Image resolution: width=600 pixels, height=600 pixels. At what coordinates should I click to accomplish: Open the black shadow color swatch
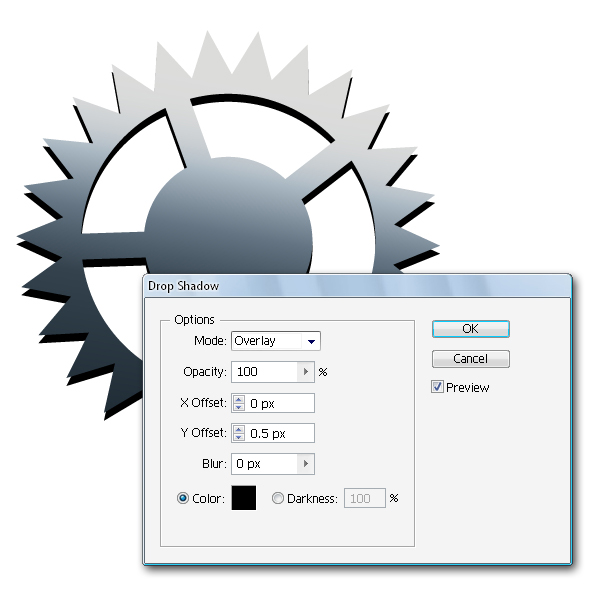(244, 498)
